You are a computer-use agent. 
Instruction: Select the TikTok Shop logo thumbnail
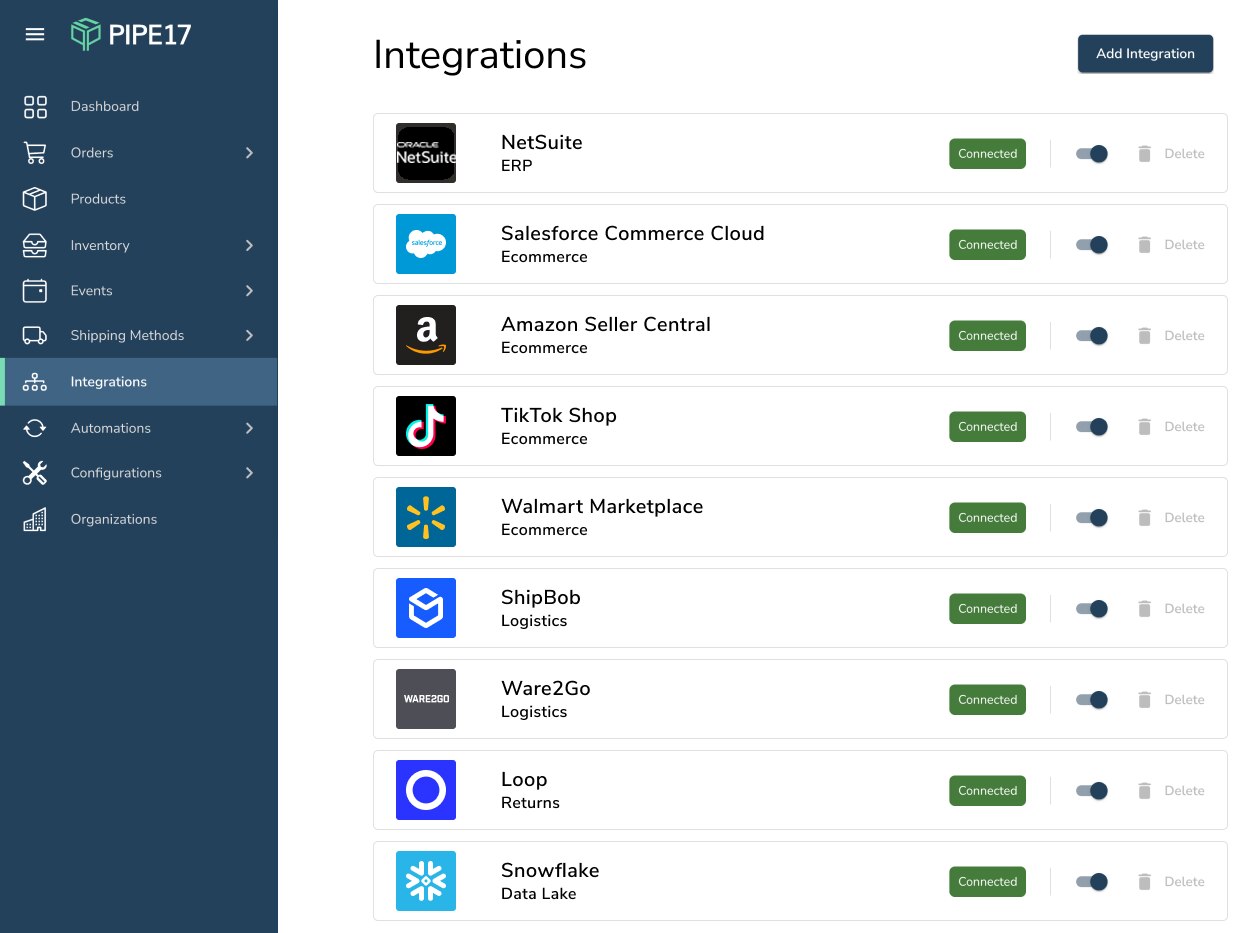[x=426, y=426]
